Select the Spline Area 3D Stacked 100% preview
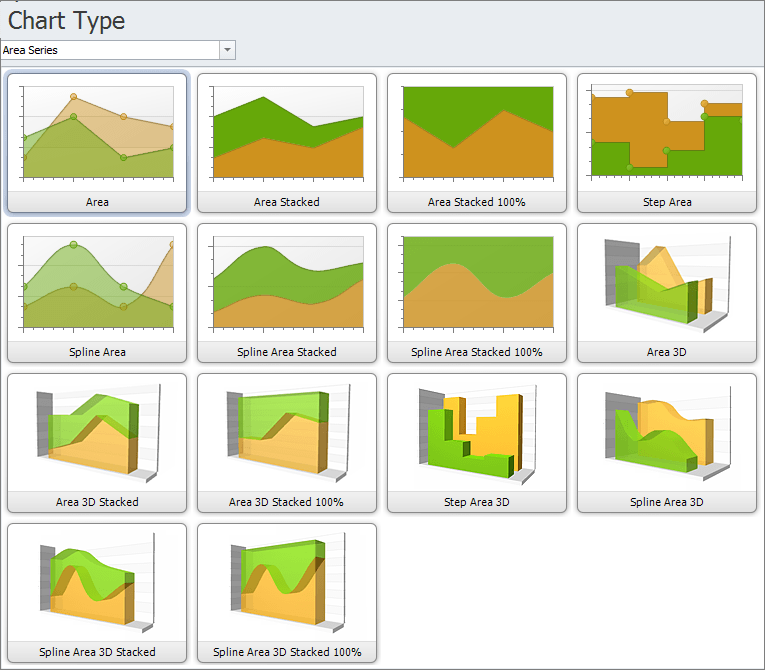 tap(287, 584)
